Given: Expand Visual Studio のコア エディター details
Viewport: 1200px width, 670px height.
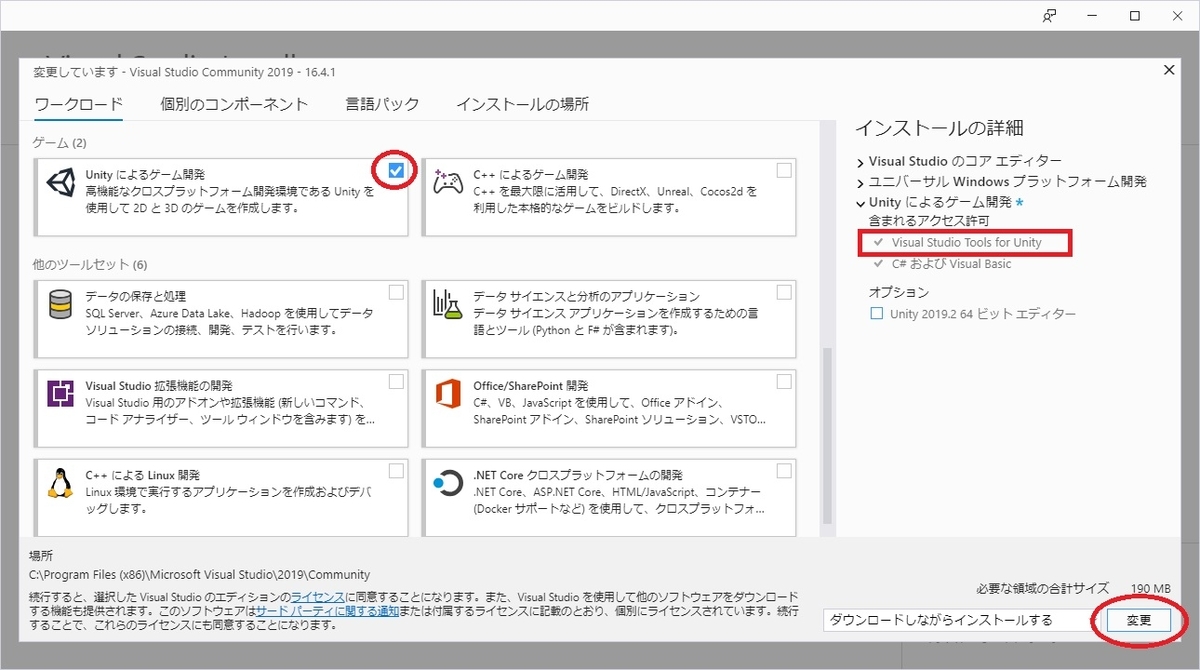Looking at the screenshot, I should tap(860, 161).
